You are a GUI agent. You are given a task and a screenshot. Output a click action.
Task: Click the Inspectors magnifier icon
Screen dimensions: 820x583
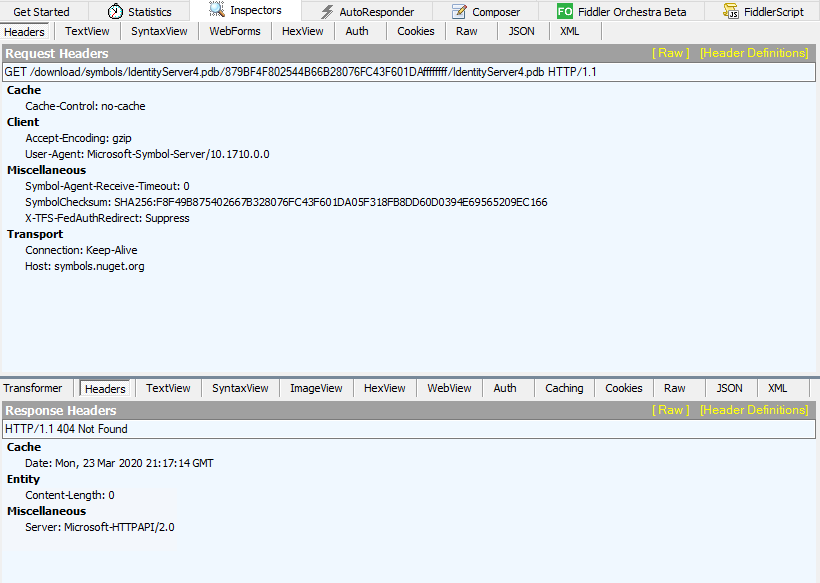pos(217,11)
